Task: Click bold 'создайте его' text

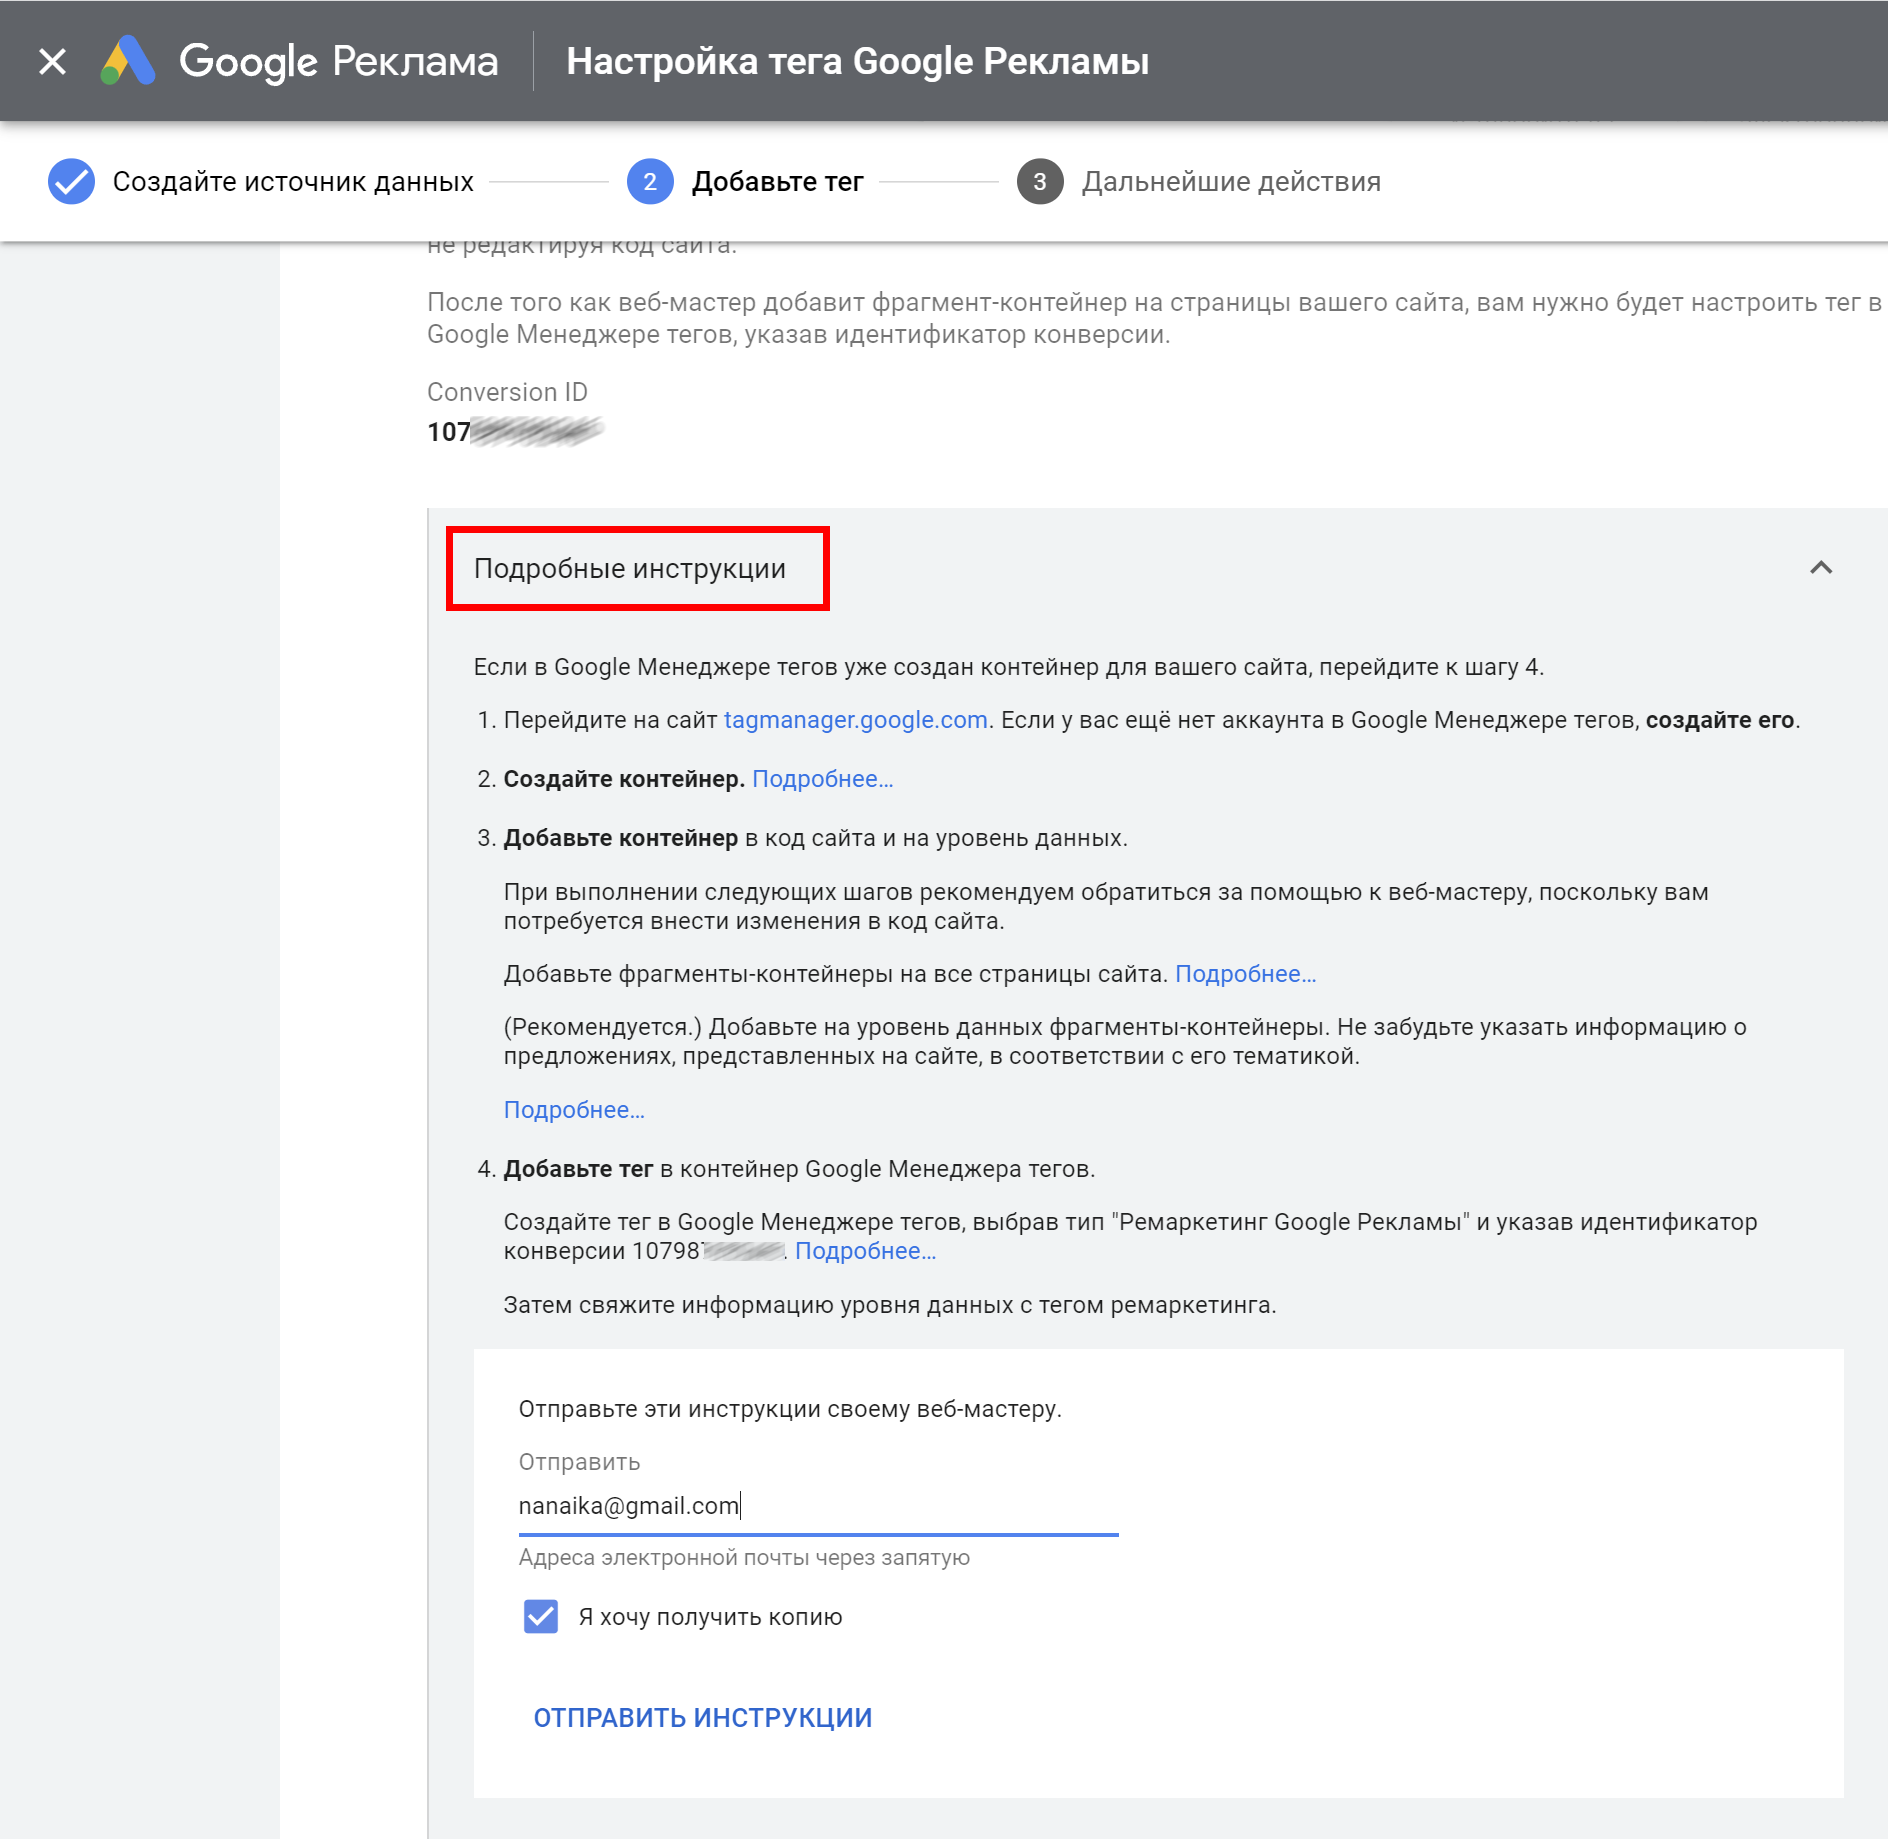Action: [x=1720, y=720]
